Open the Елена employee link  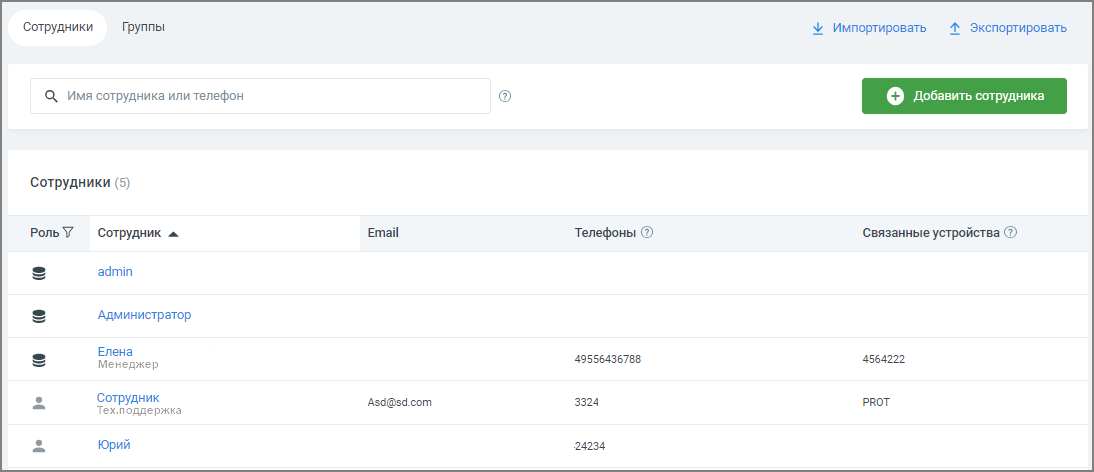click(115, 351)
